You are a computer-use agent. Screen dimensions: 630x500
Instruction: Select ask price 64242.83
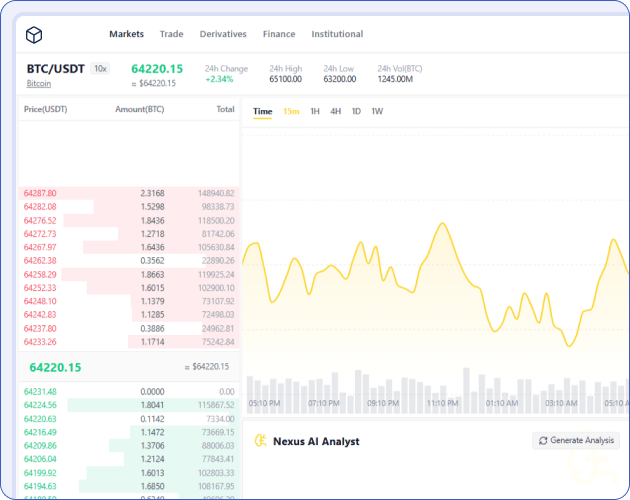(40, 314)
